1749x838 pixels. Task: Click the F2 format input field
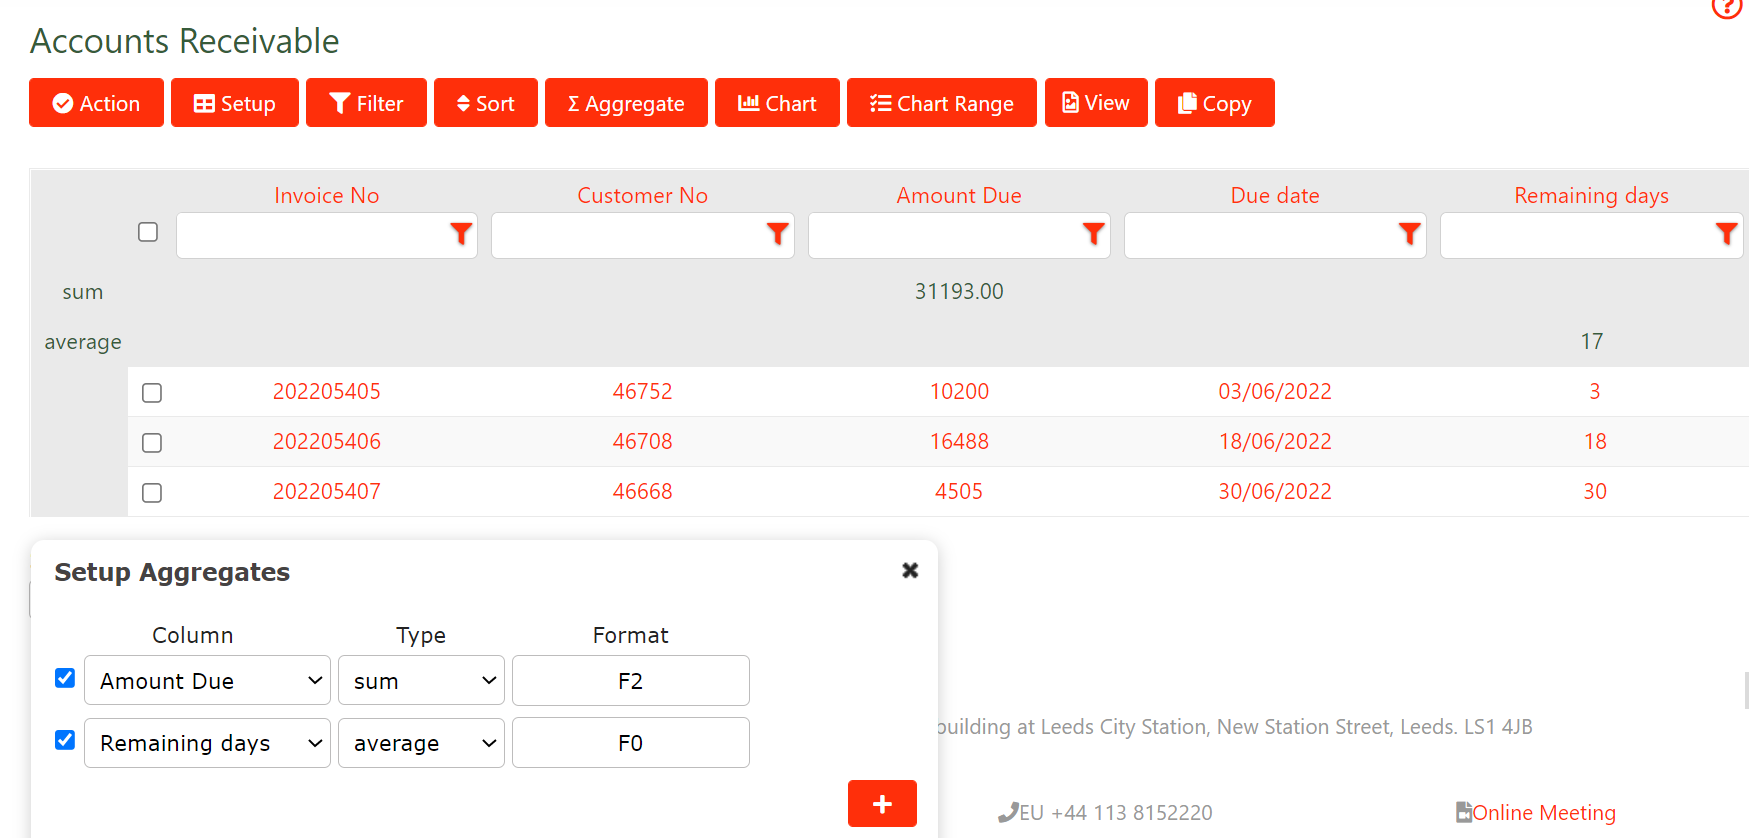coord(630,681)
